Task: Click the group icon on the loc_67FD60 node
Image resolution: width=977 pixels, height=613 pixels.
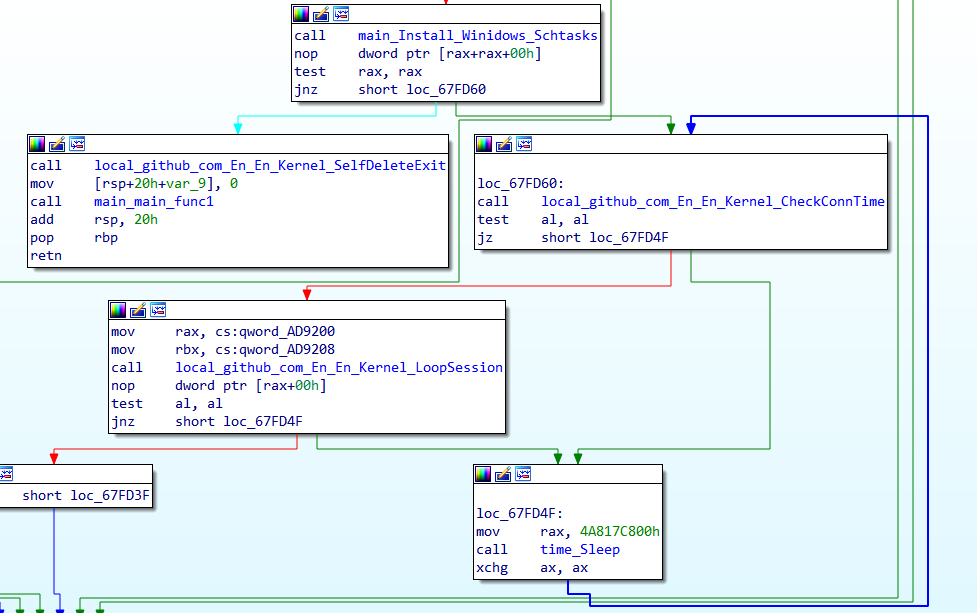Action: [x=524, y=144]
